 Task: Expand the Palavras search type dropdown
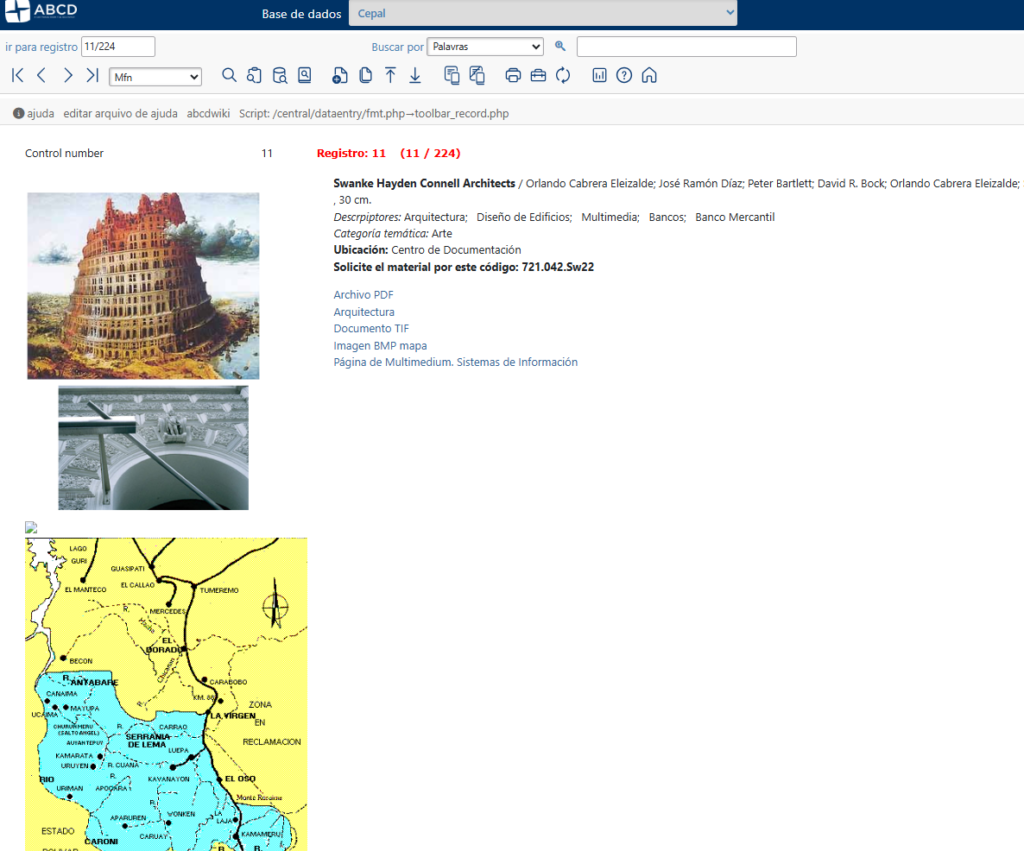(x=485, y=47)
